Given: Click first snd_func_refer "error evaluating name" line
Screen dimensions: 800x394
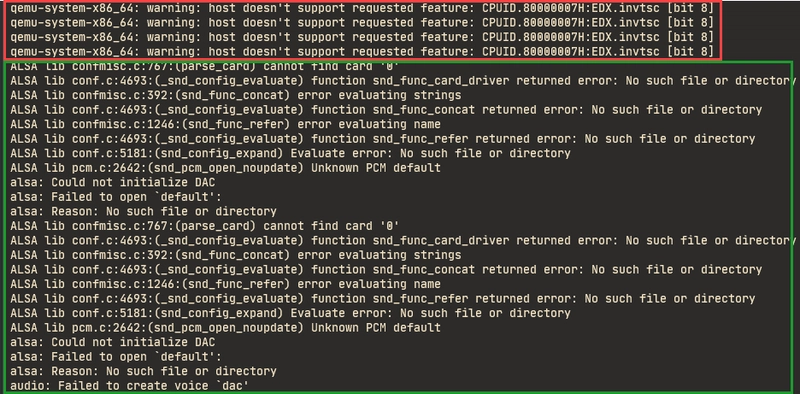Looking at the screenshot, I should [225, 125].
